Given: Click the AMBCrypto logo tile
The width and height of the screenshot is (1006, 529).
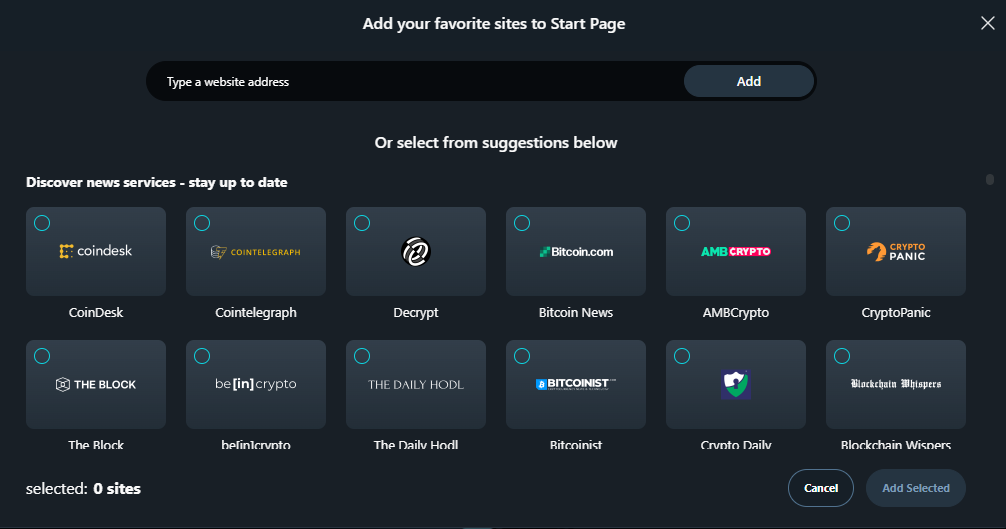Looking at the screenshot, I should point(736,251).
